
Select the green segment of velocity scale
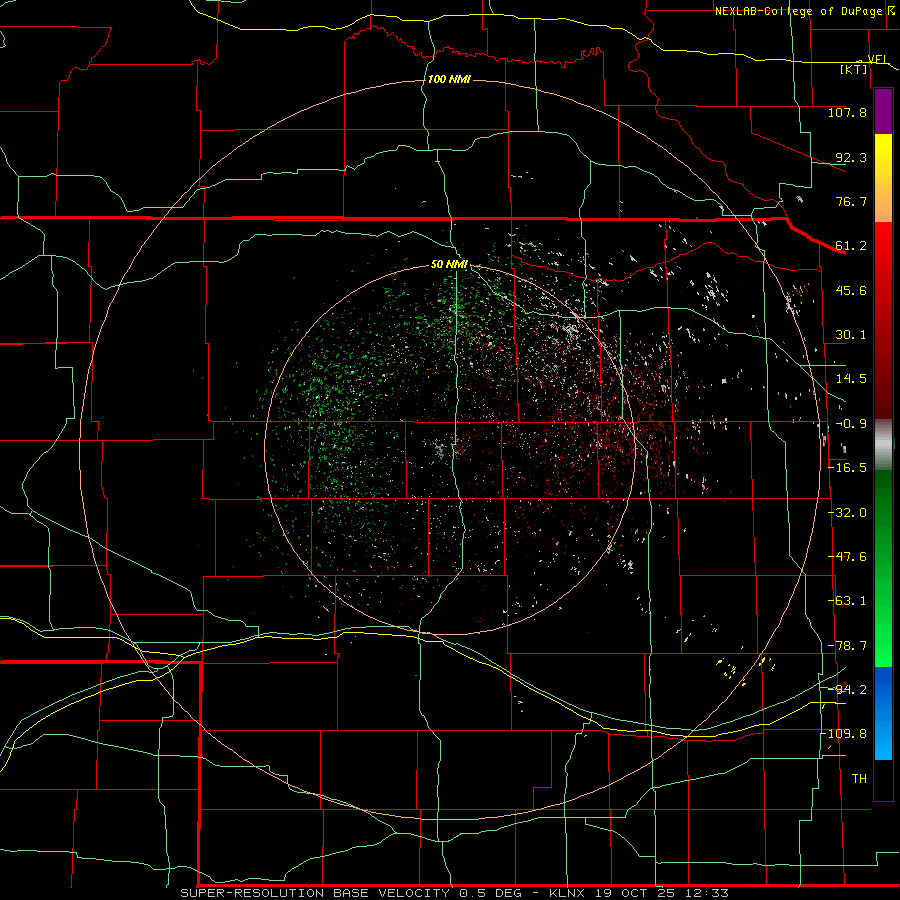pyautogui.click(x=883, y=568)
